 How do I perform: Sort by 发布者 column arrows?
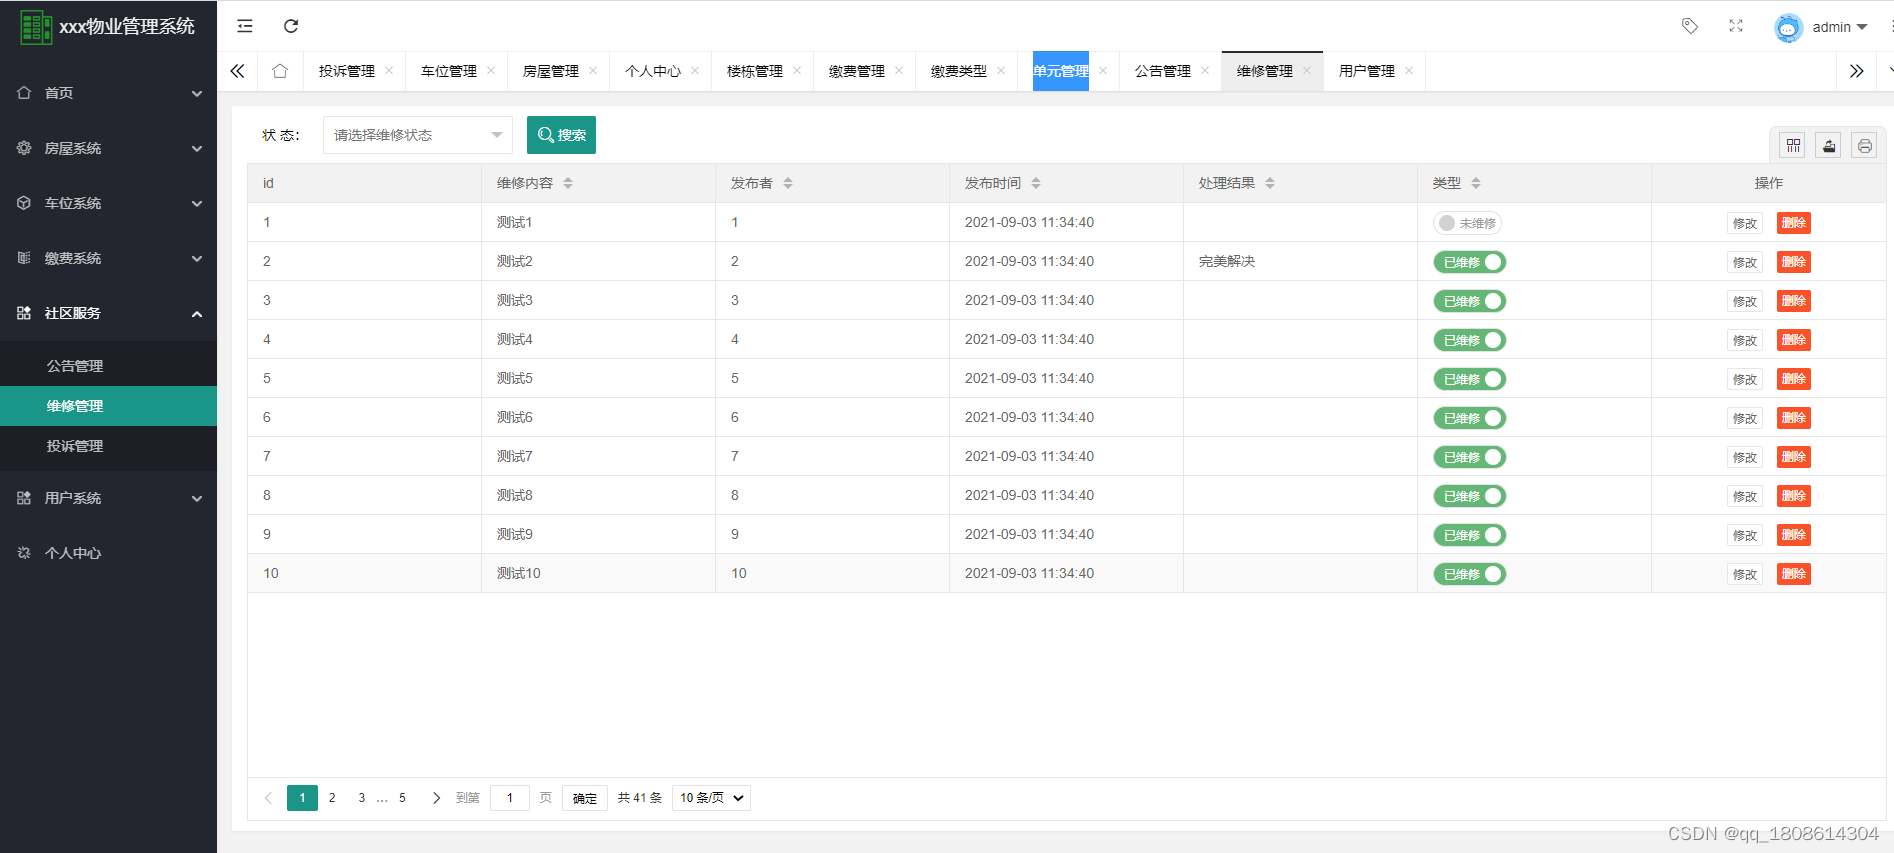[788, 183]
